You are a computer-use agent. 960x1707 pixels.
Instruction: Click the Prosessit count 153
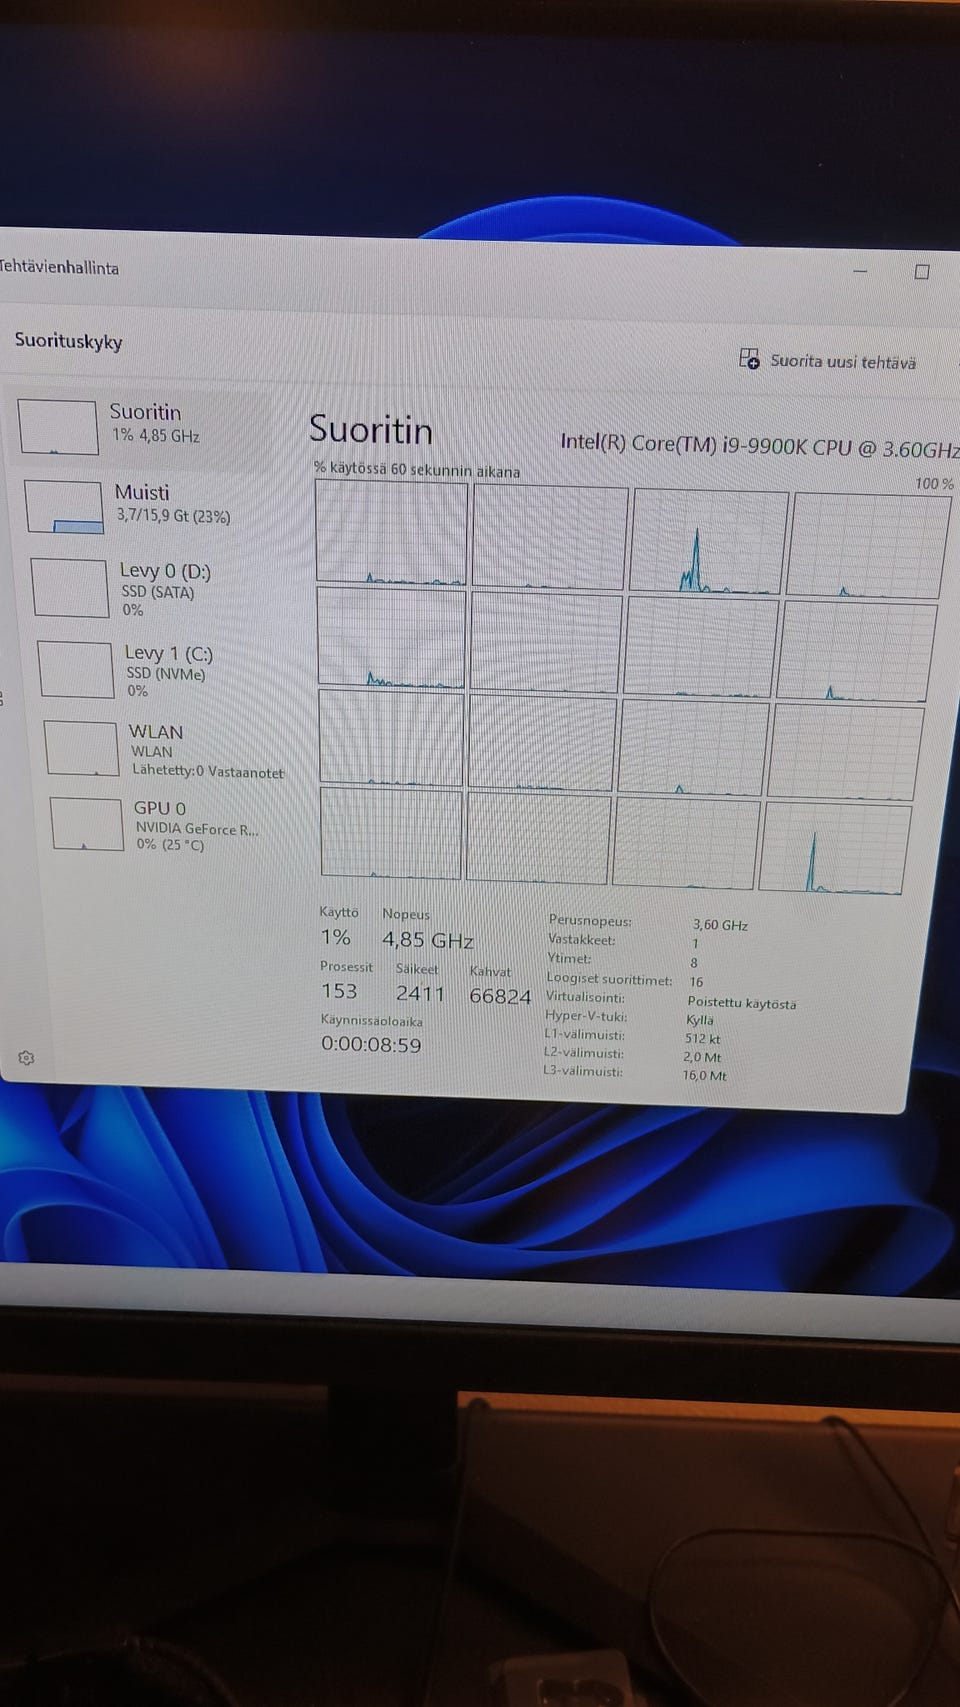point(339,991)
